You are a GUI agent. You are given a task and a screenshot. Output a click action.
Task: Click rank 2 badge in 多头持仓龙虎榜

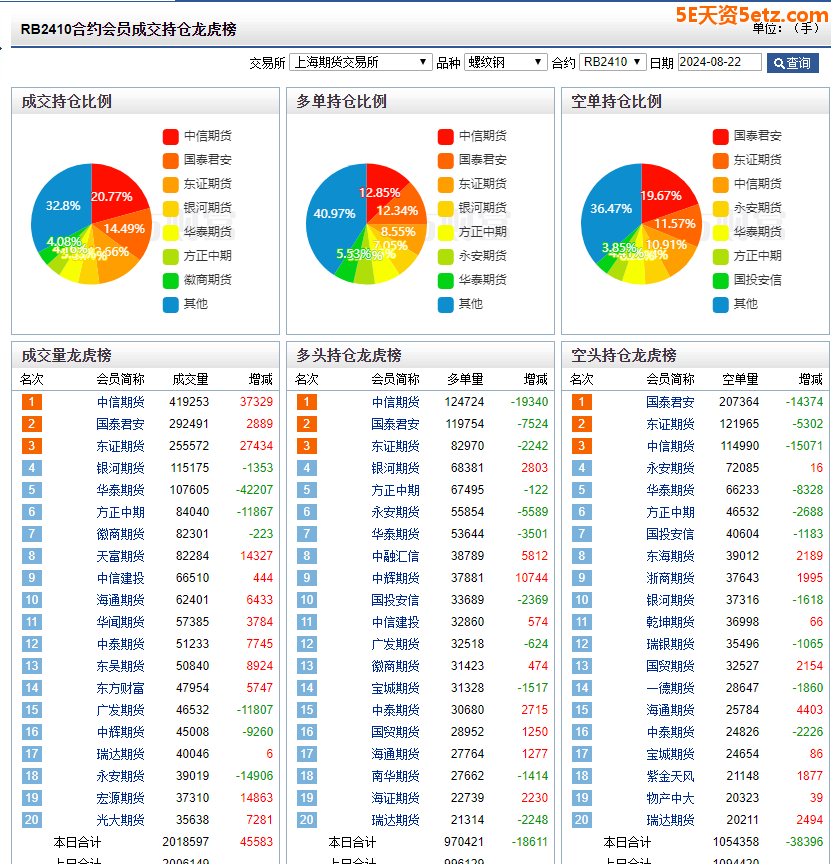pyautogui.click(x=306, y=424)
